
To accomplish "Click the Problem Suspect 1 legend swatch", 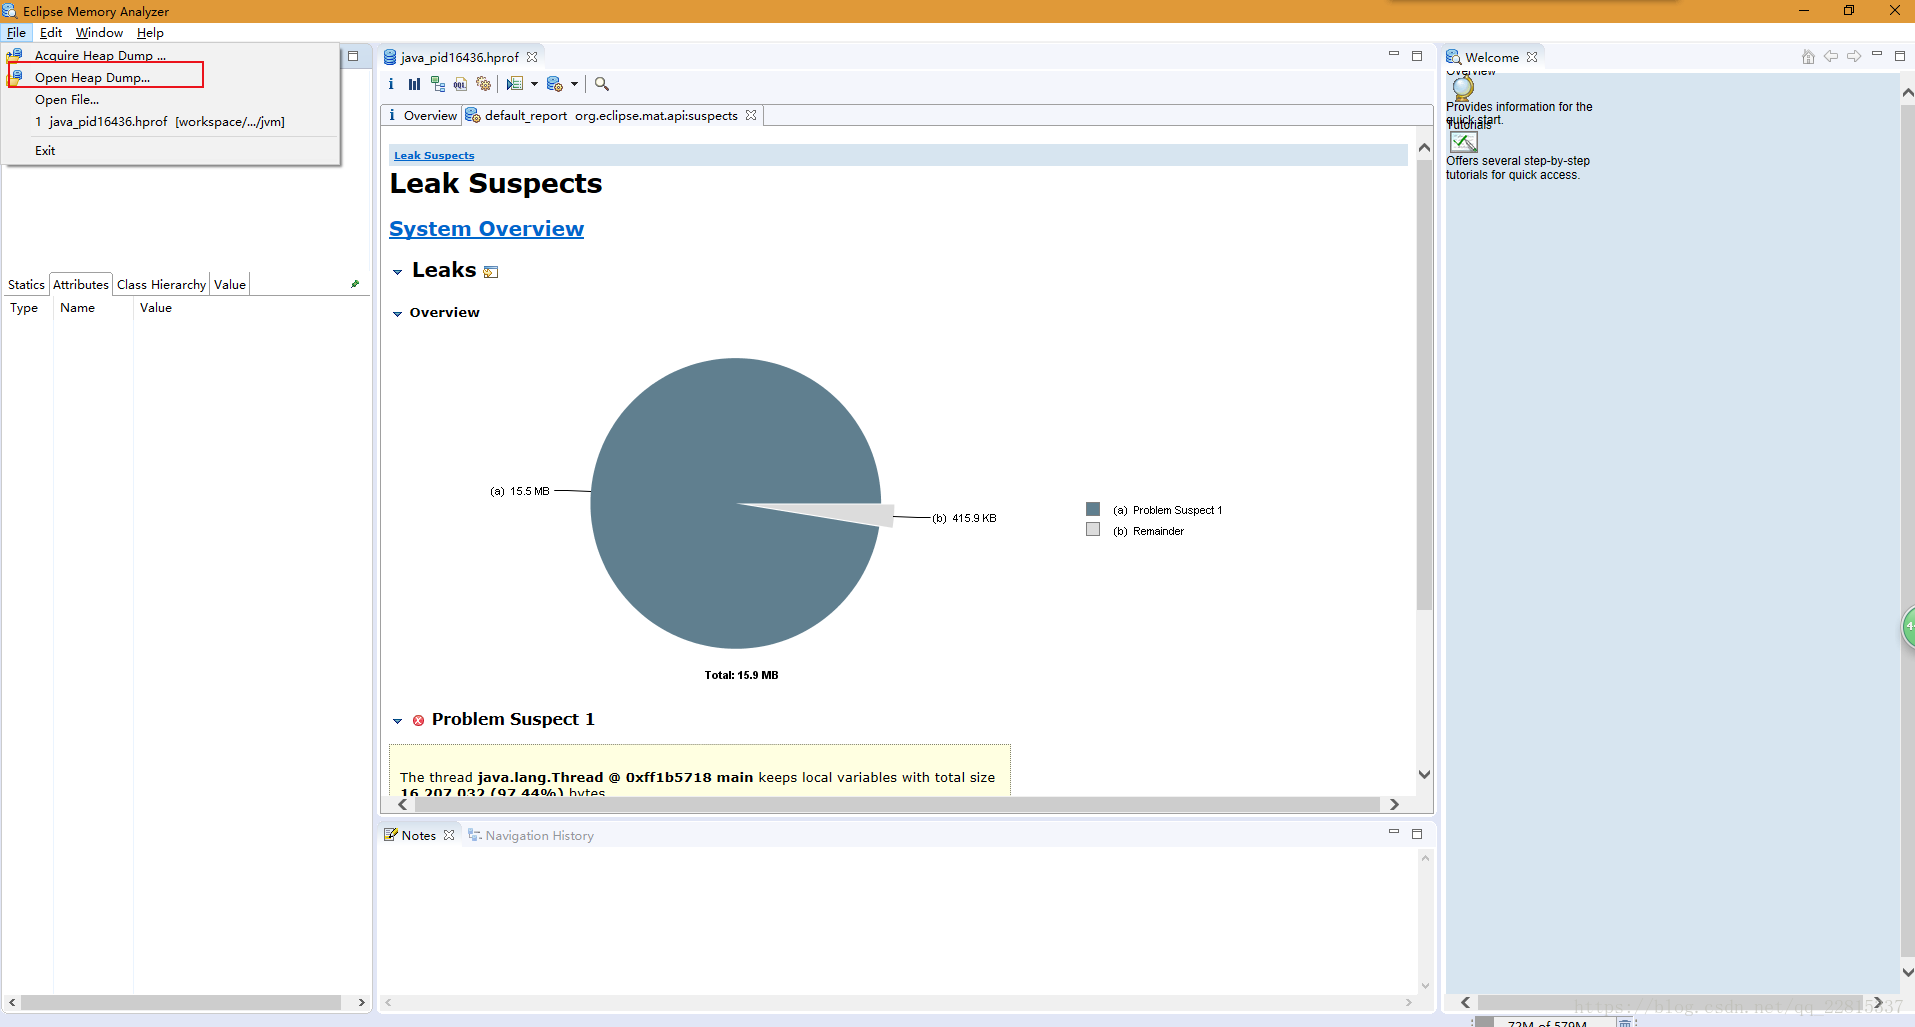I will pyautogui.click(x=1093, y=509).
